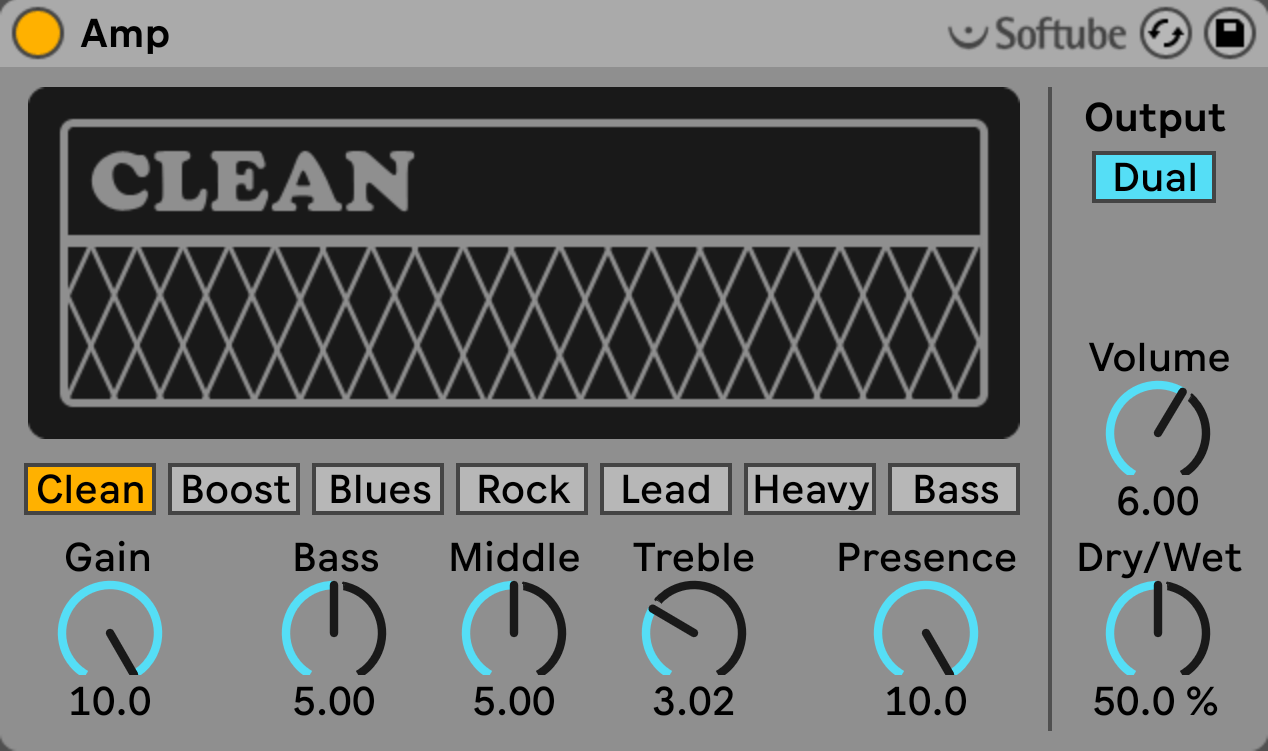Toggle the Dual output mode button
Image resolution: width=1268 pixels, height=751 pixels.
1154,178
